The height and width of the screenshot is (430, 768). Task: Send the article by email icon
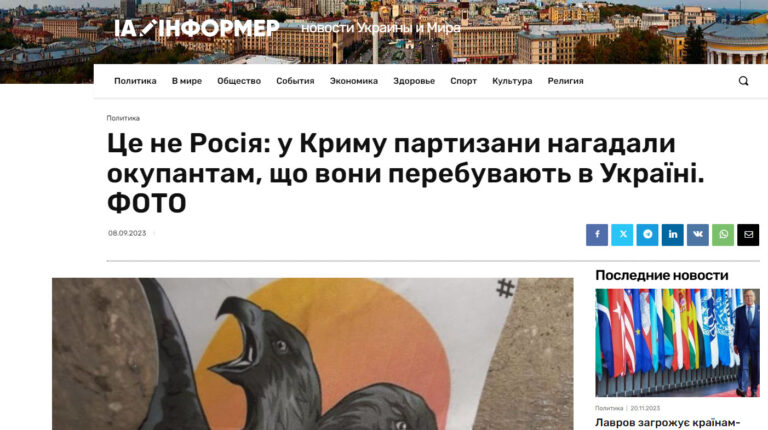(x=748, y=235)
